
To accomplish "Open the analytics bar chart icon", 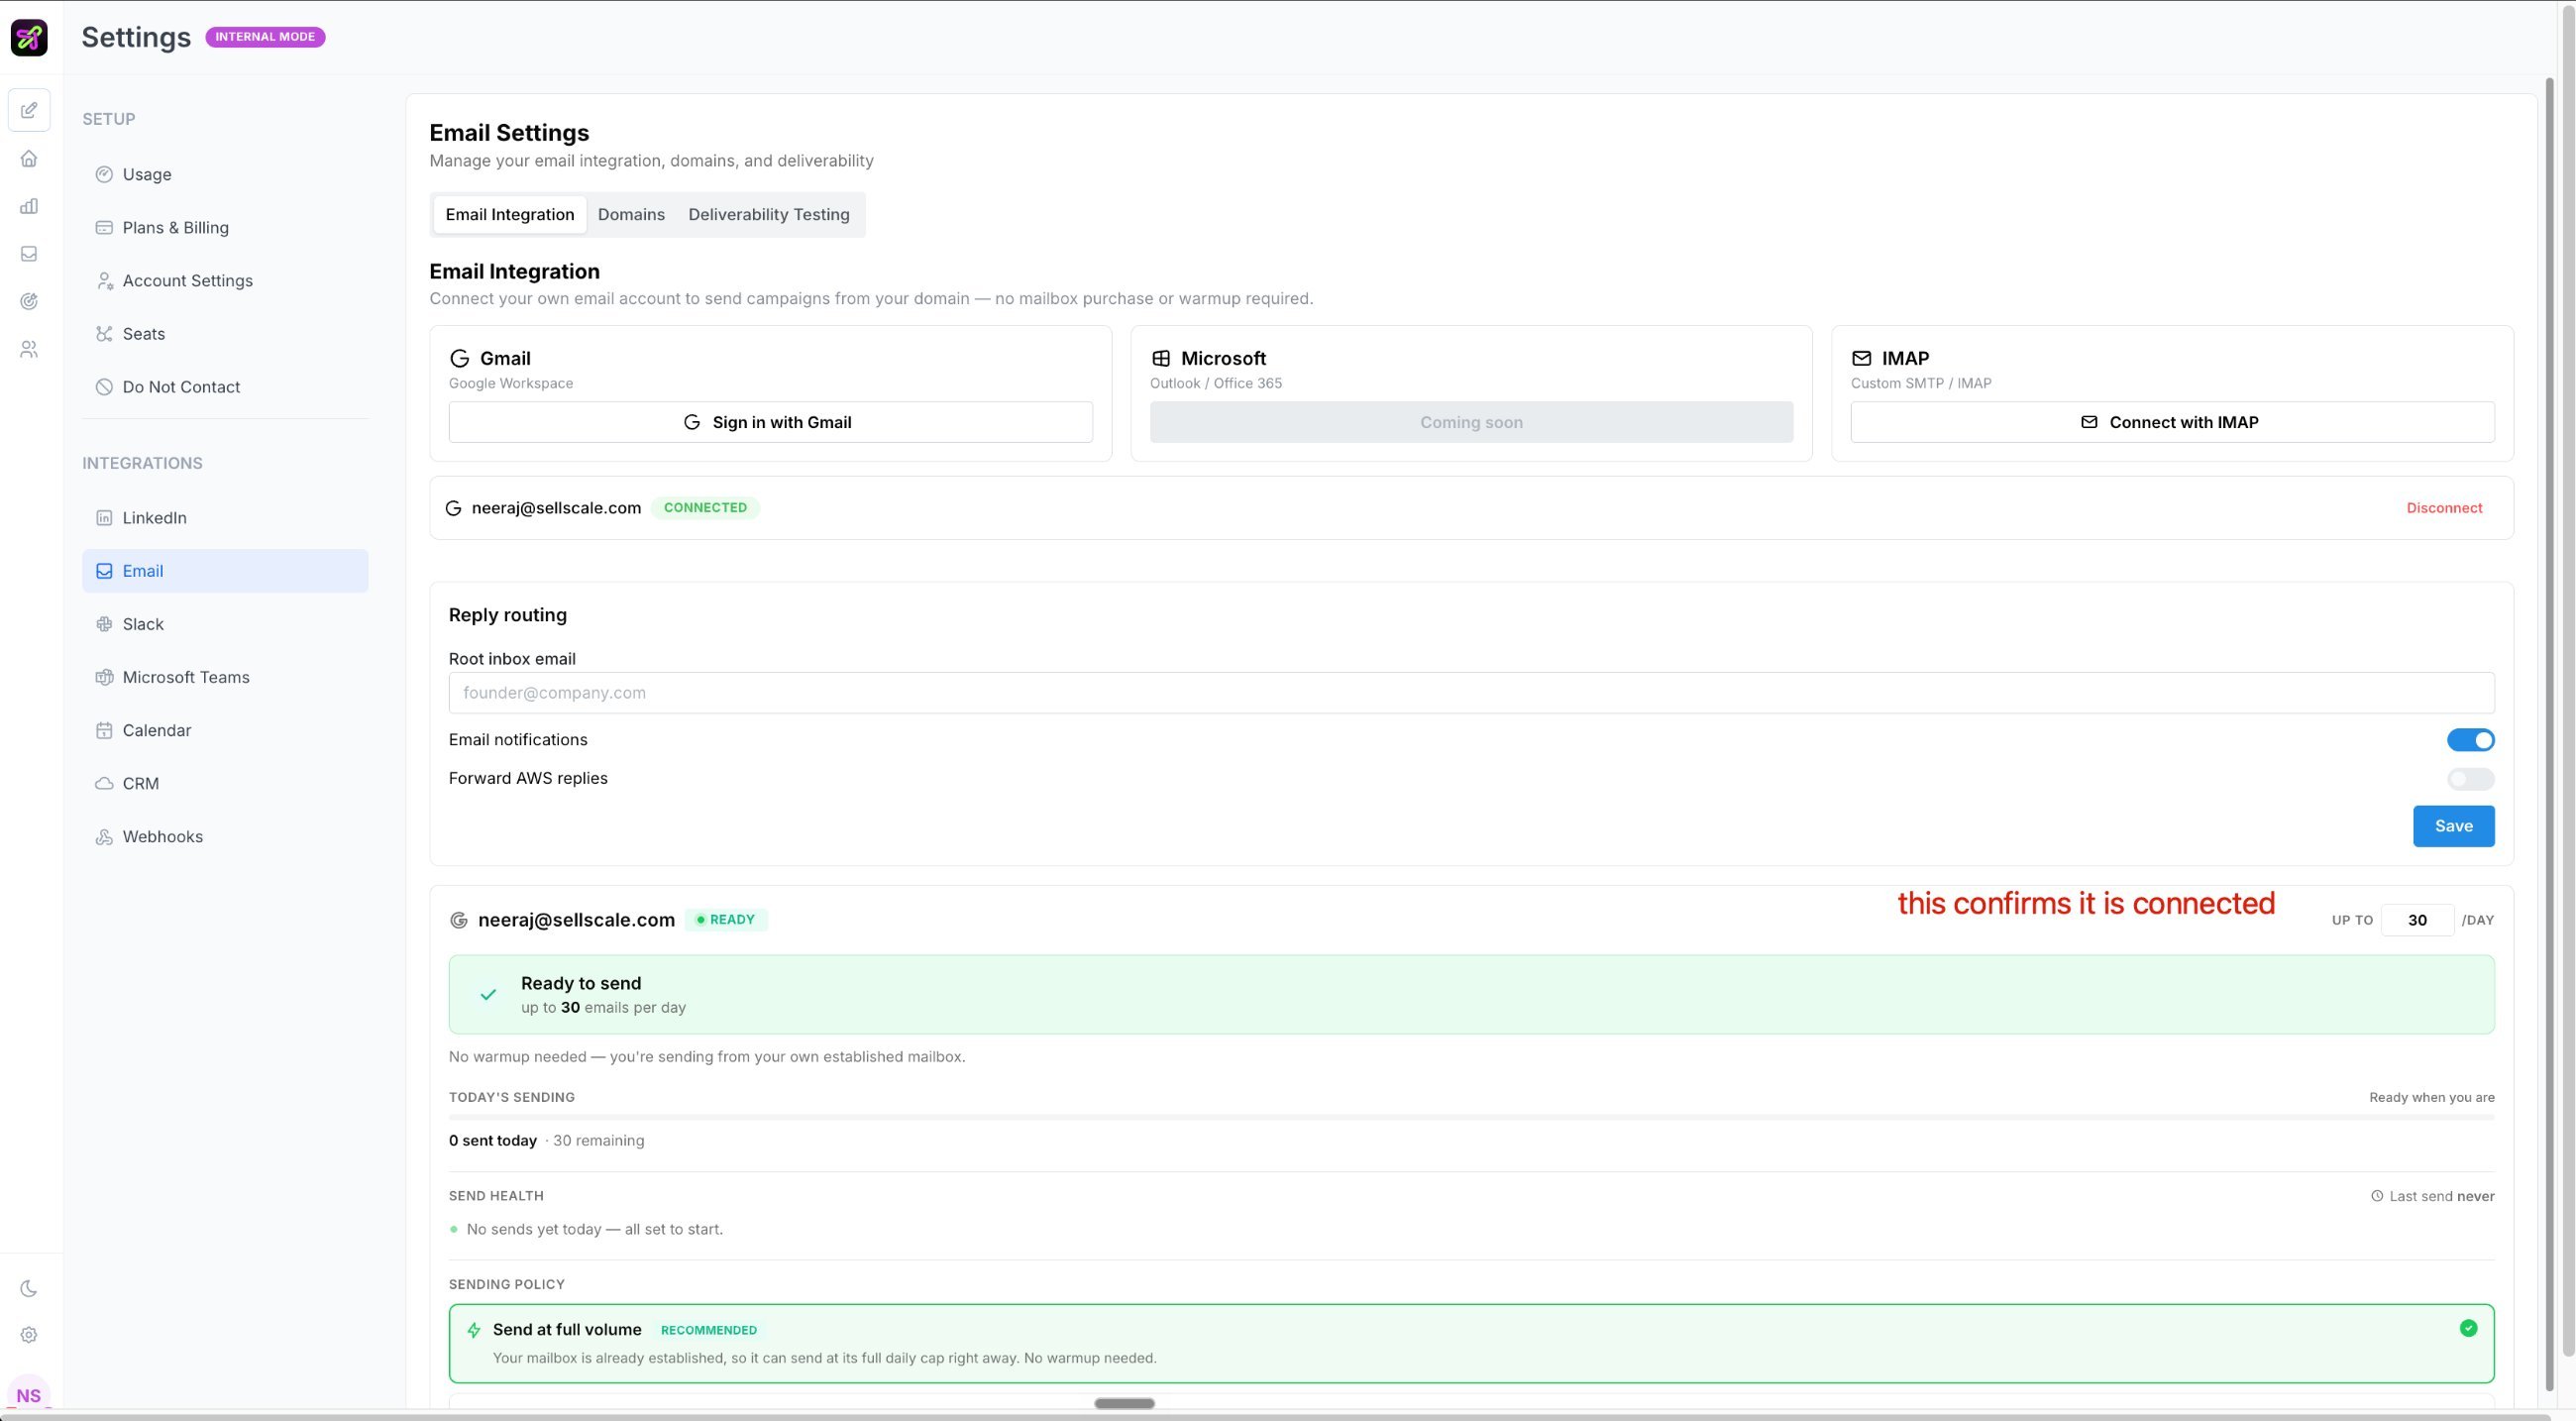I will [29, 206].
